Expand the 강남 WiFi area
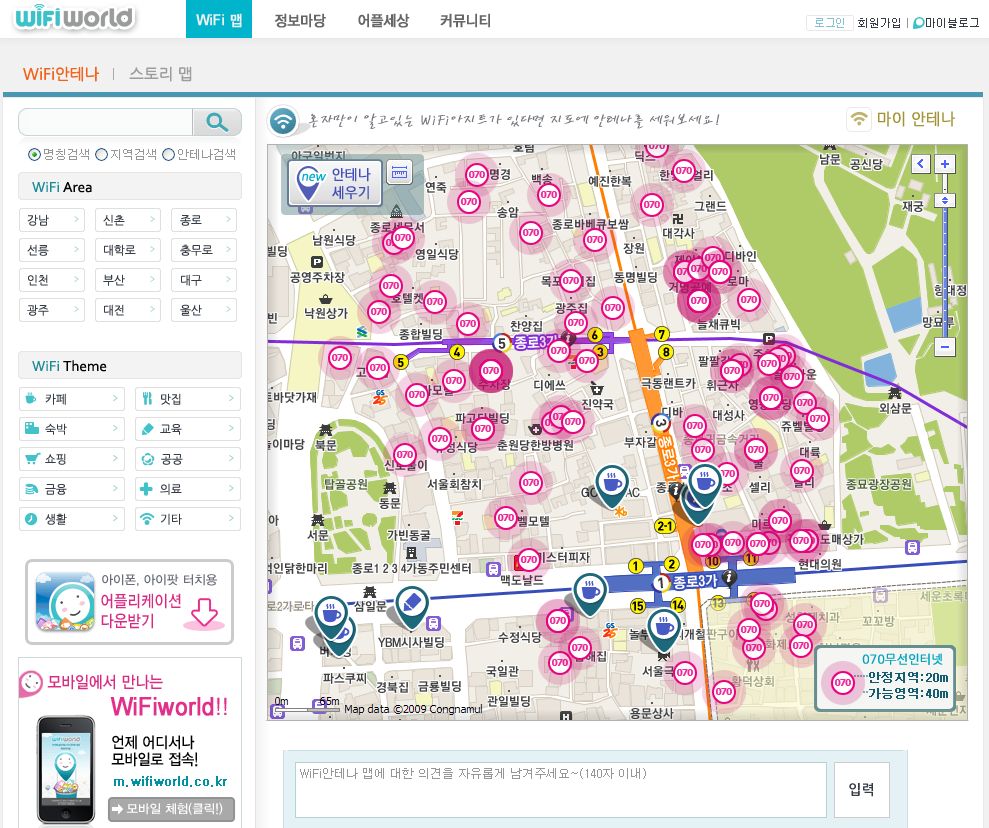This screenshot has height=828, width=989. tap(51, 220)
